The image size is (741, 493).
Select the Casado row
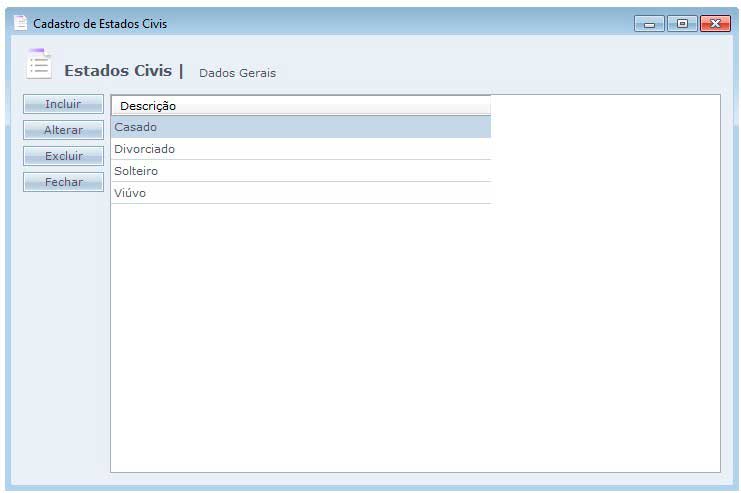(300, 127)
